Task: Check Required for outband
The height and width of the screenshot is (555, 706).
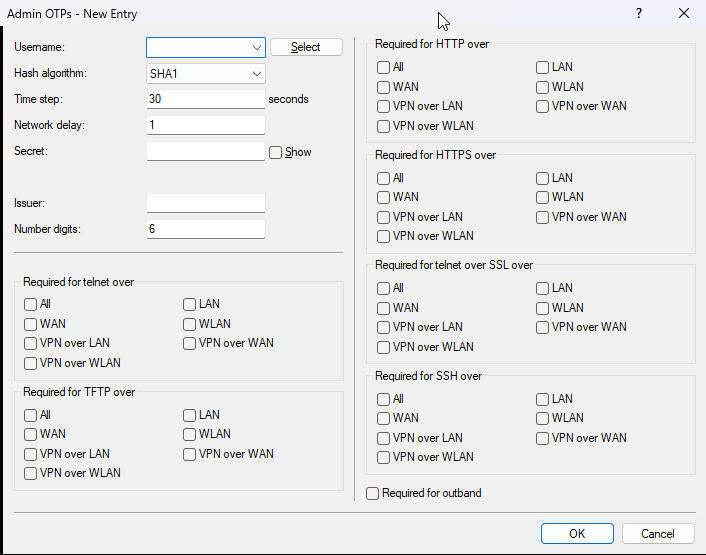Action: 373,493
